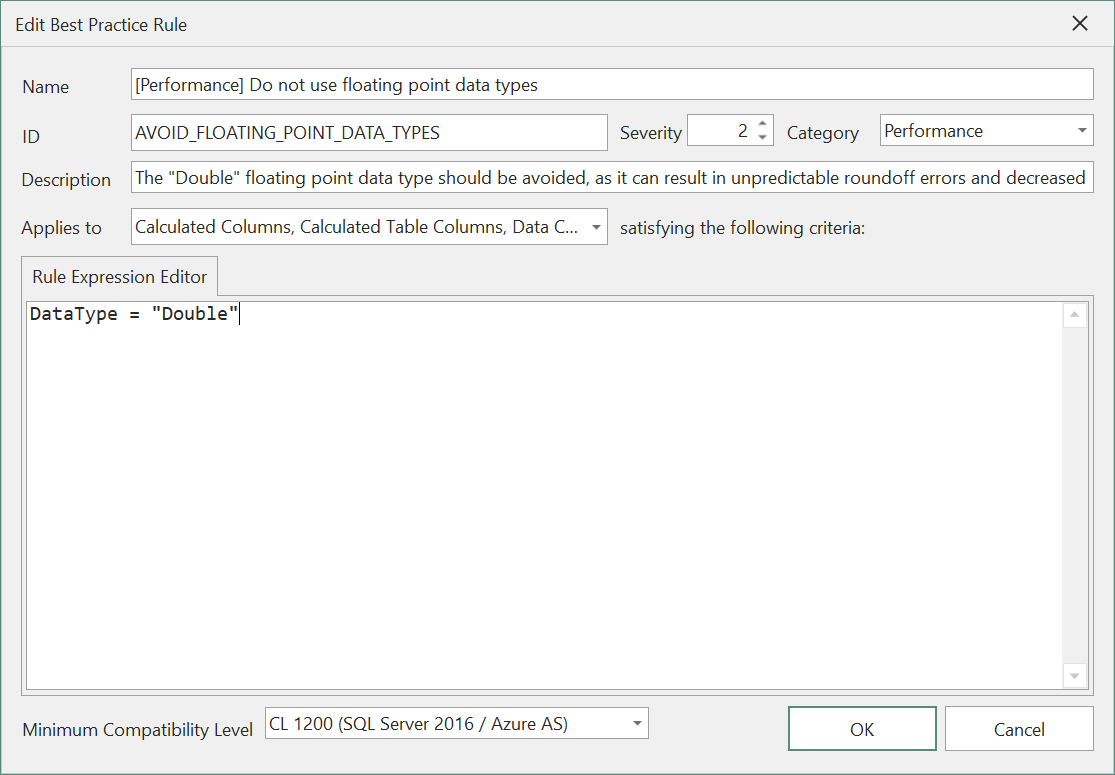Click the expression editor scrollbar up arrow
The width and height of the screenshot is (1115, 775).
coord(1074,313)
